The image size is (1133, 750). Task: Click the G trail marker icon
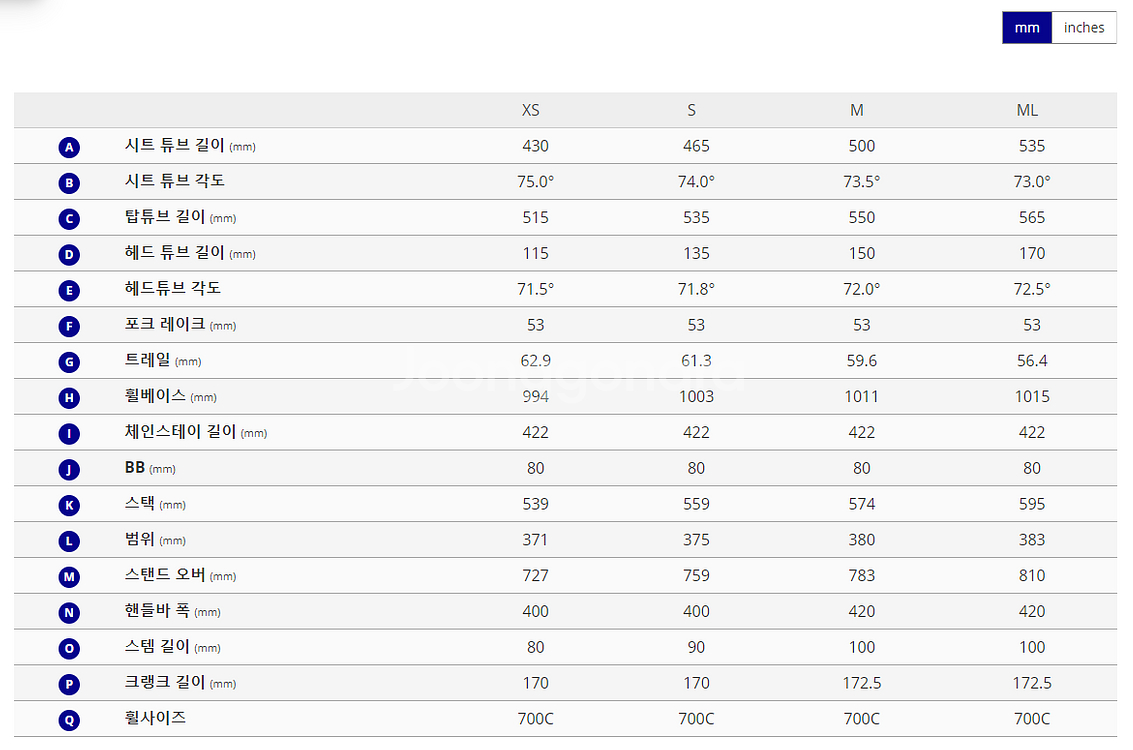click(x=69, y=362)
